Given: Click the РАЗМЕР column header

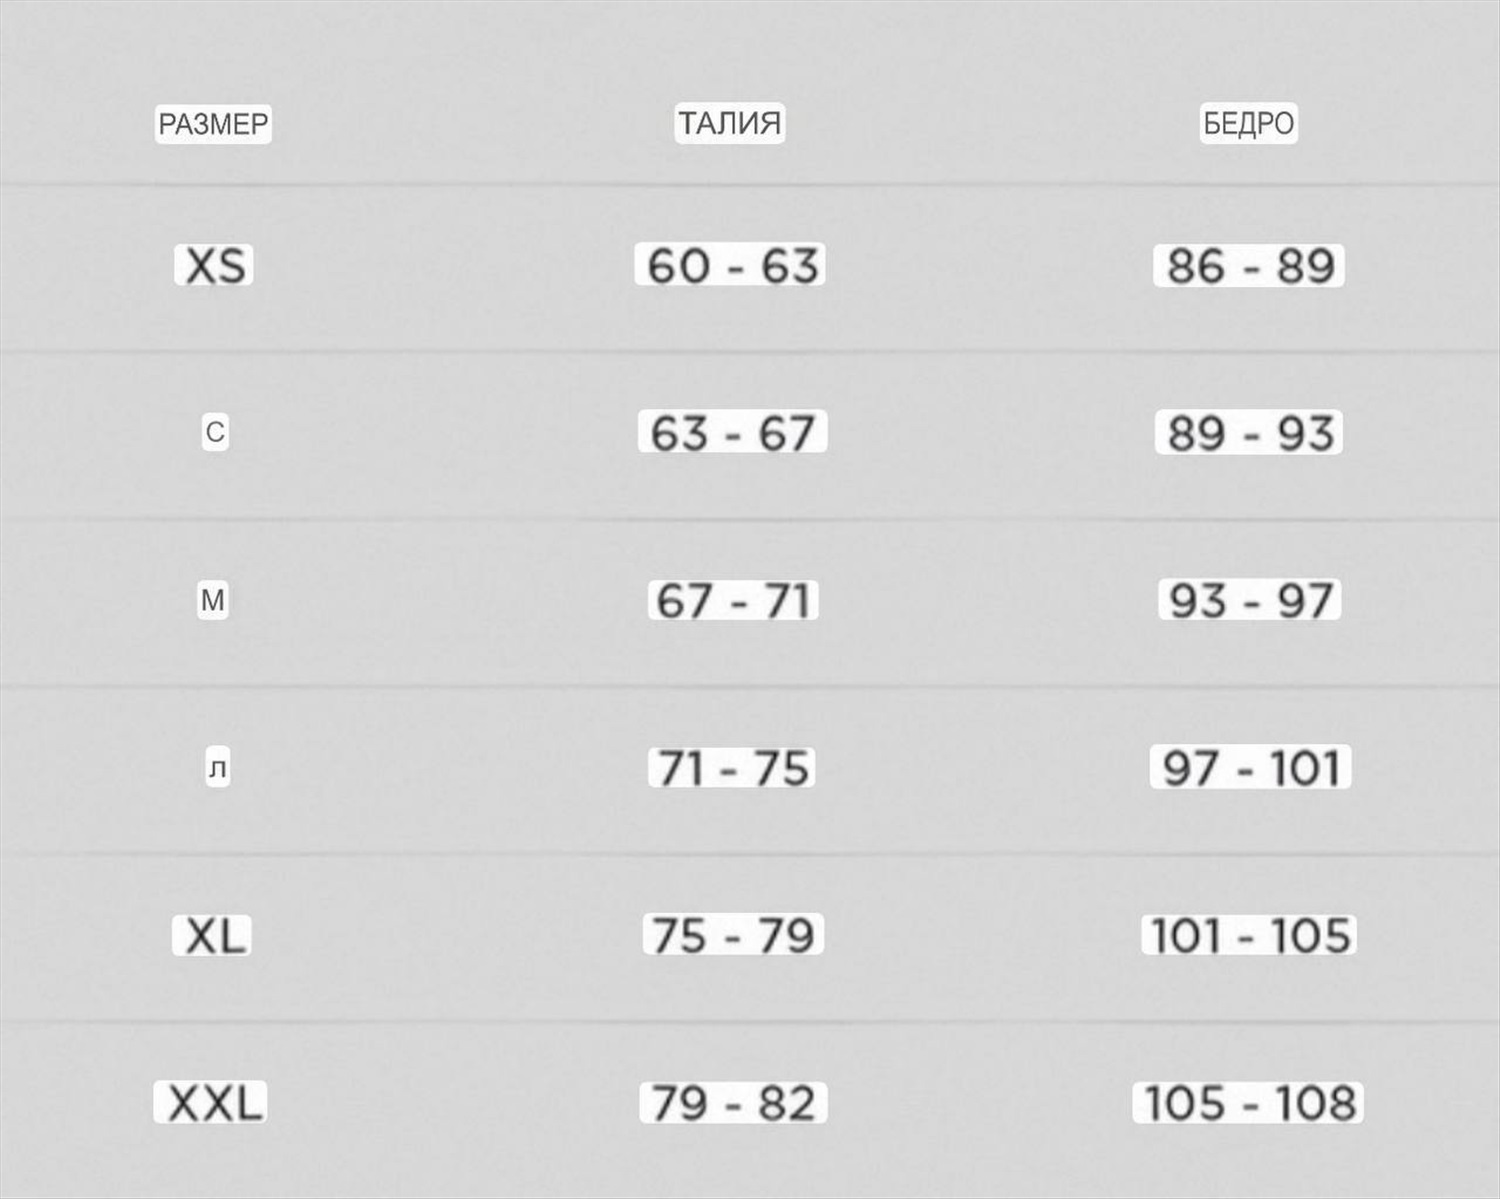Looking at the screenshot, I should [x=213, y=124].
